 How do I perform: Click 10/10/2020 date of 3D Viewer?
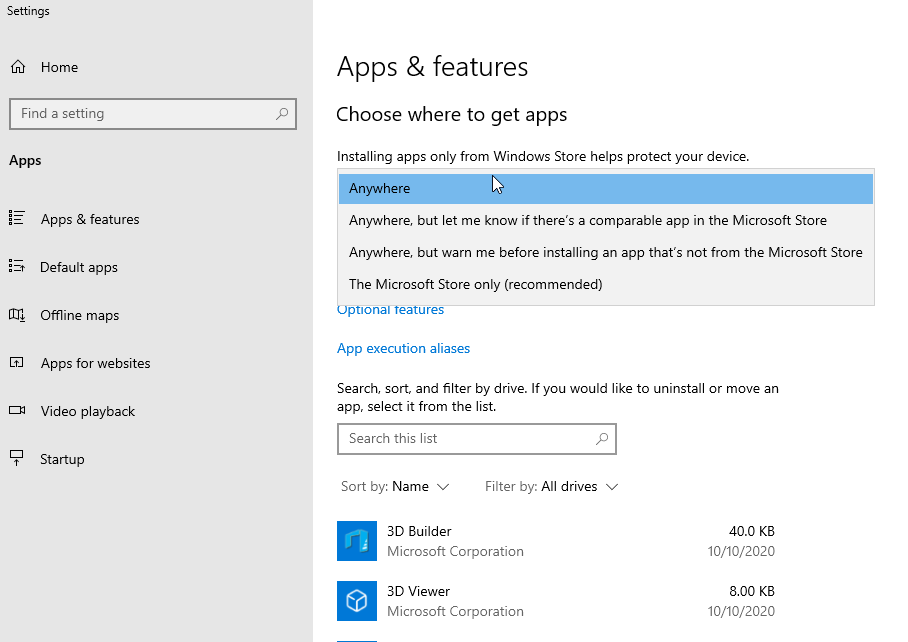[x=741, y=612]
